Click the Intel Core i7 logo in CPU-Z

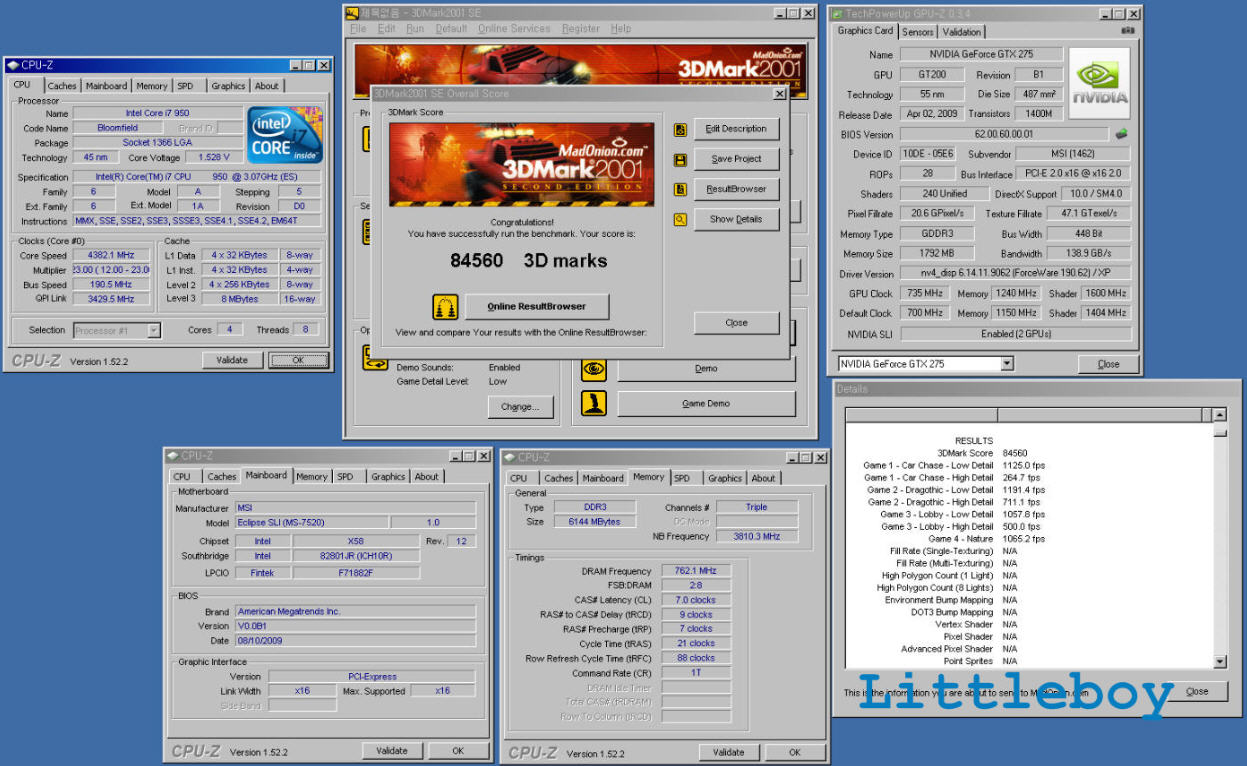click(285, 135)
